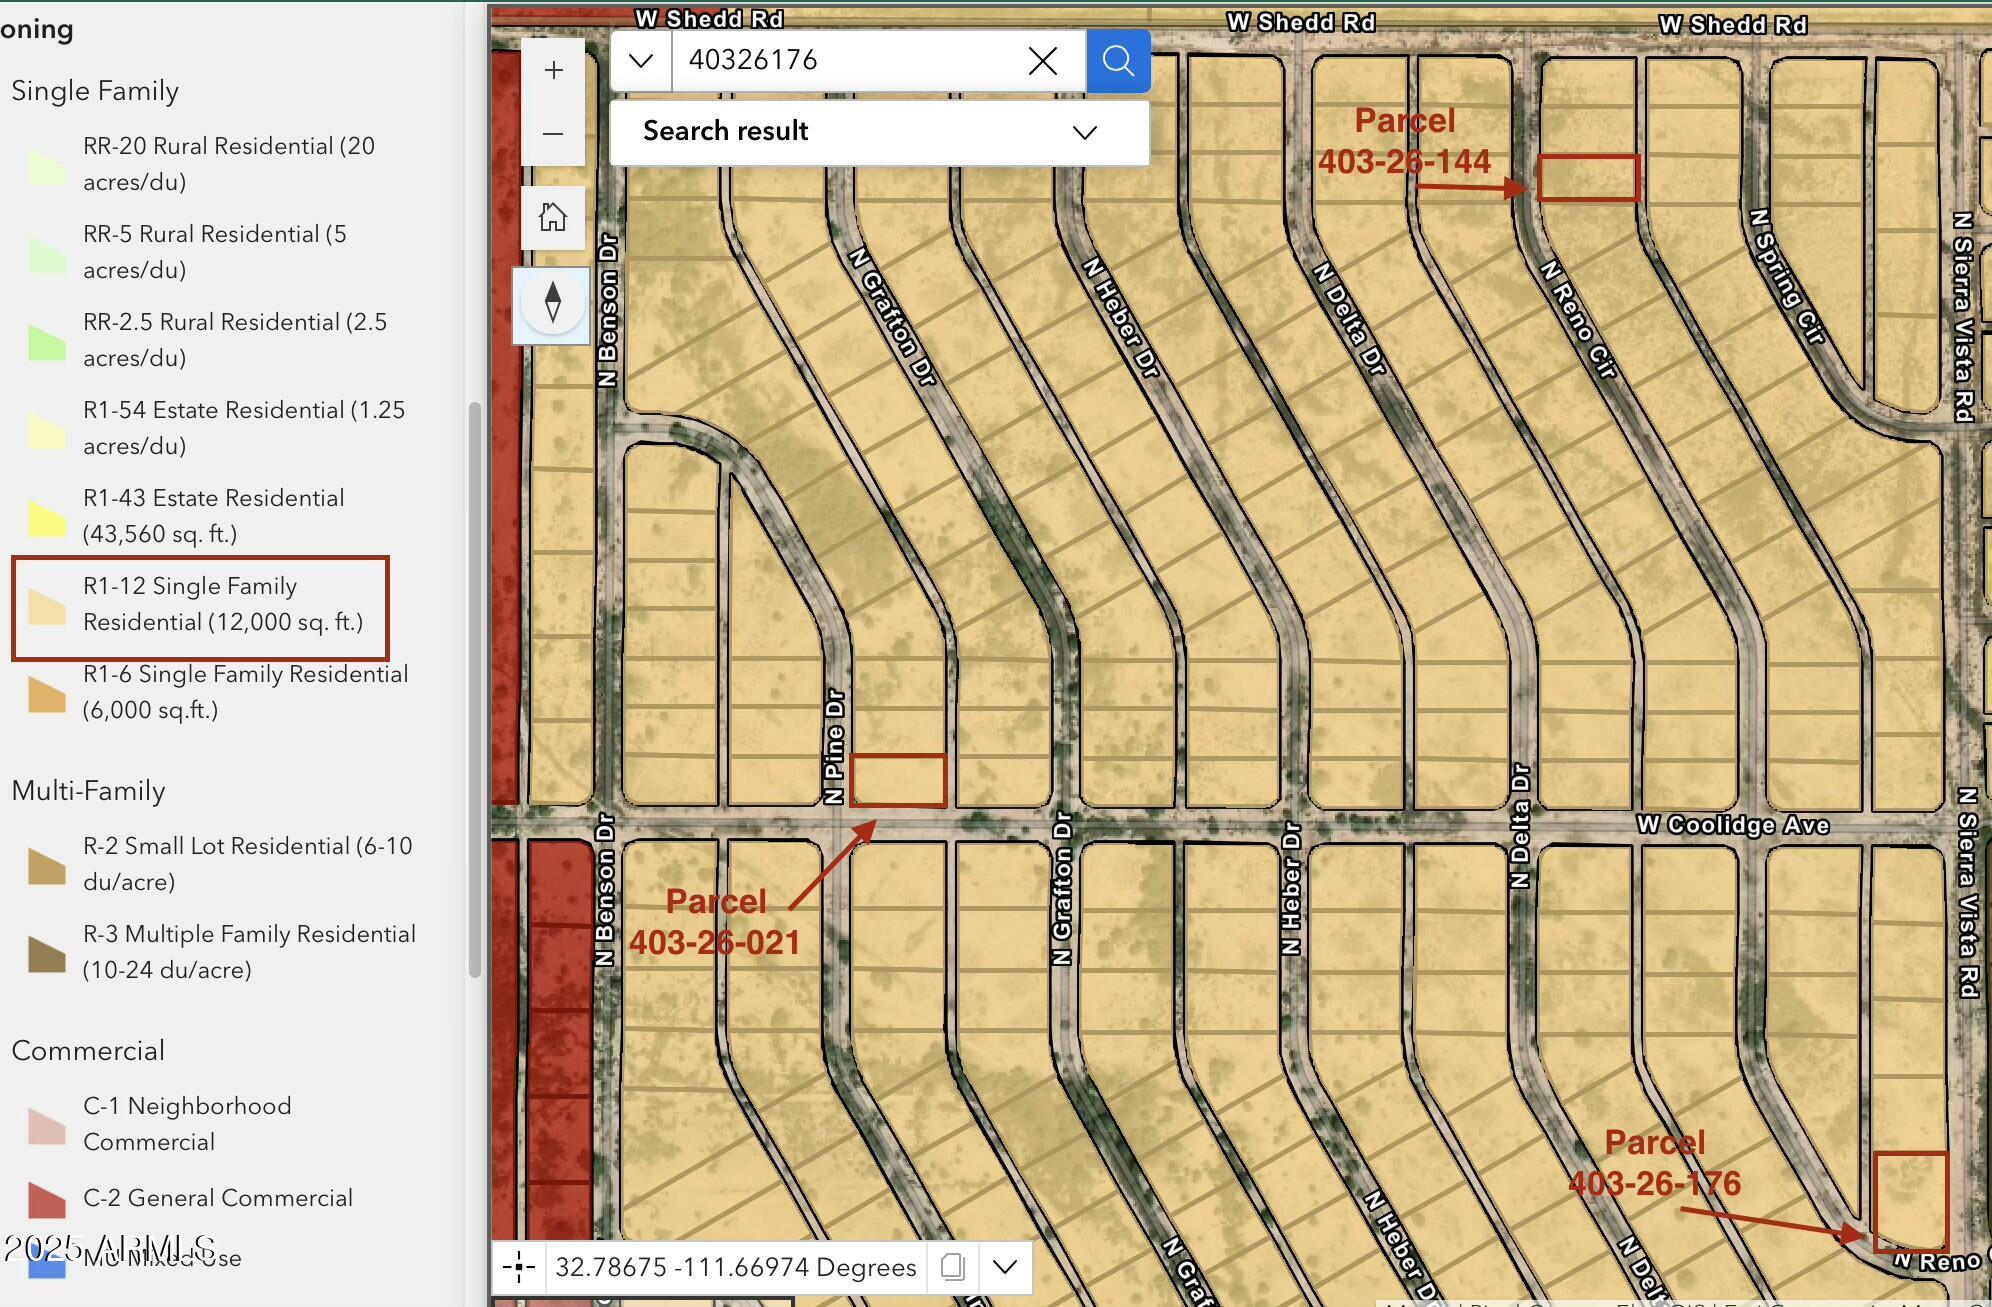Select the highlighted parcel 403-26-021 on the map
1992x1307 pixels.
pos(897,781)
